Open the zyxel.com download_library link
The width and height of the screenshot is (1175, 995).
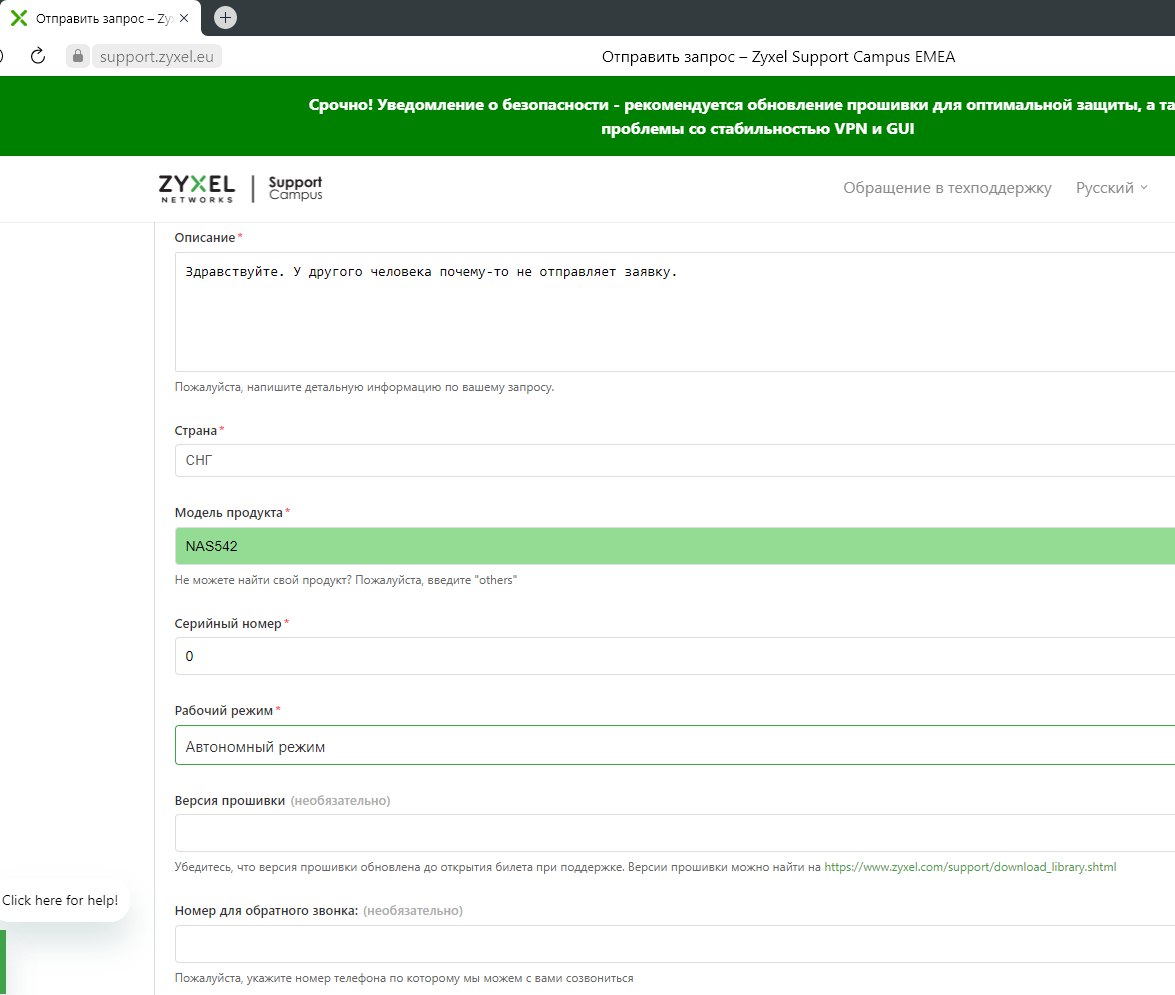[x=970, y=867]
